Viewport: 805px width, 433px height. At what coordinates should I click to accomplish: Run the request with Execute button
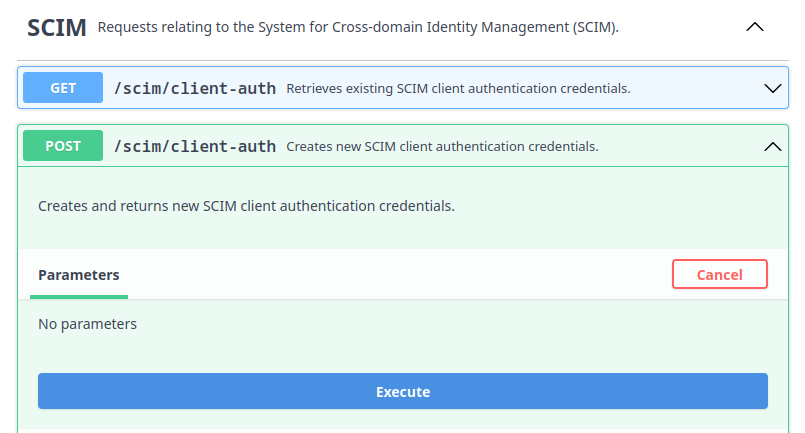click(402, 391)
